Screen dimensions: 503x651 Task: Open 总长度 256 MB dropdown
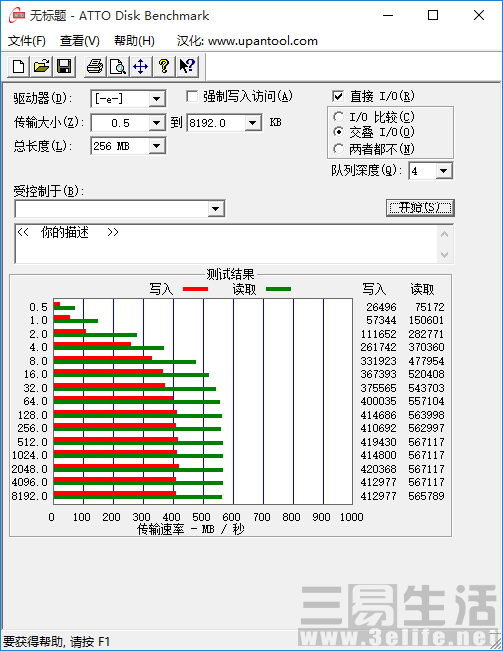[156, 146]
